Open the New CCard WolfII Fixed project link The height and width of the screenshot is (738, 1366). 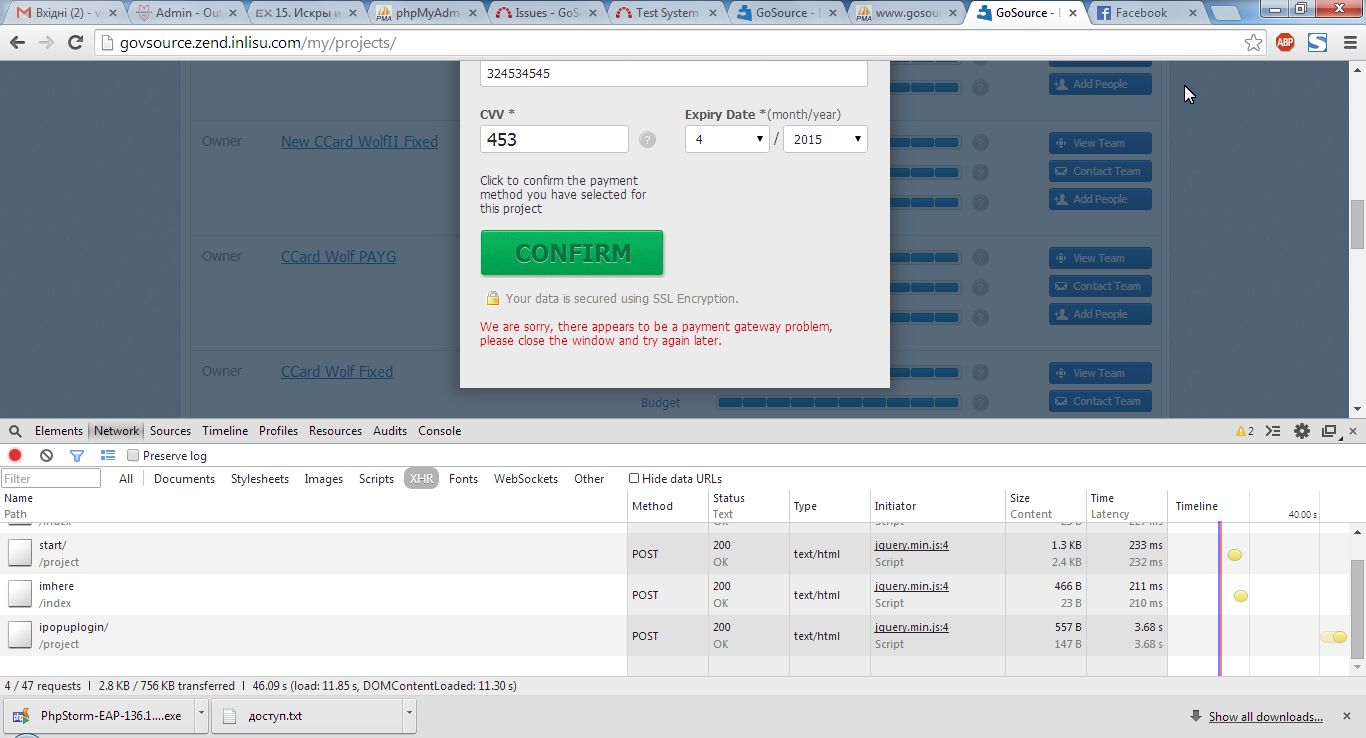point(359,142)
